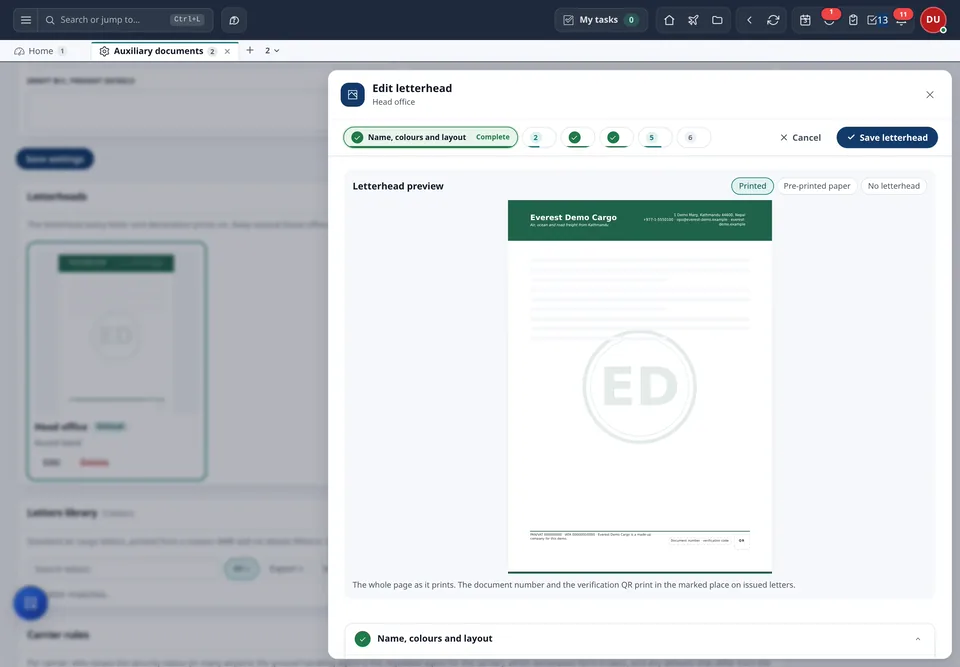
Task: Open the calendar icon in top toolbar
Action: [805, 20]
